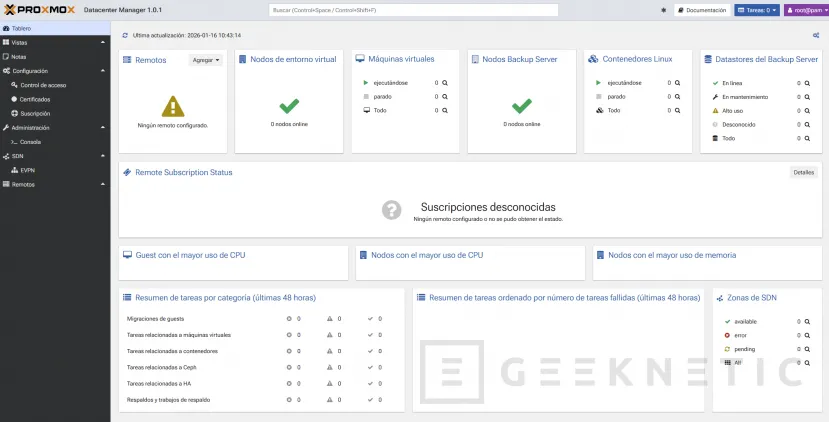Click Tareas relacionadas a HA label

(x=159, y=383)
